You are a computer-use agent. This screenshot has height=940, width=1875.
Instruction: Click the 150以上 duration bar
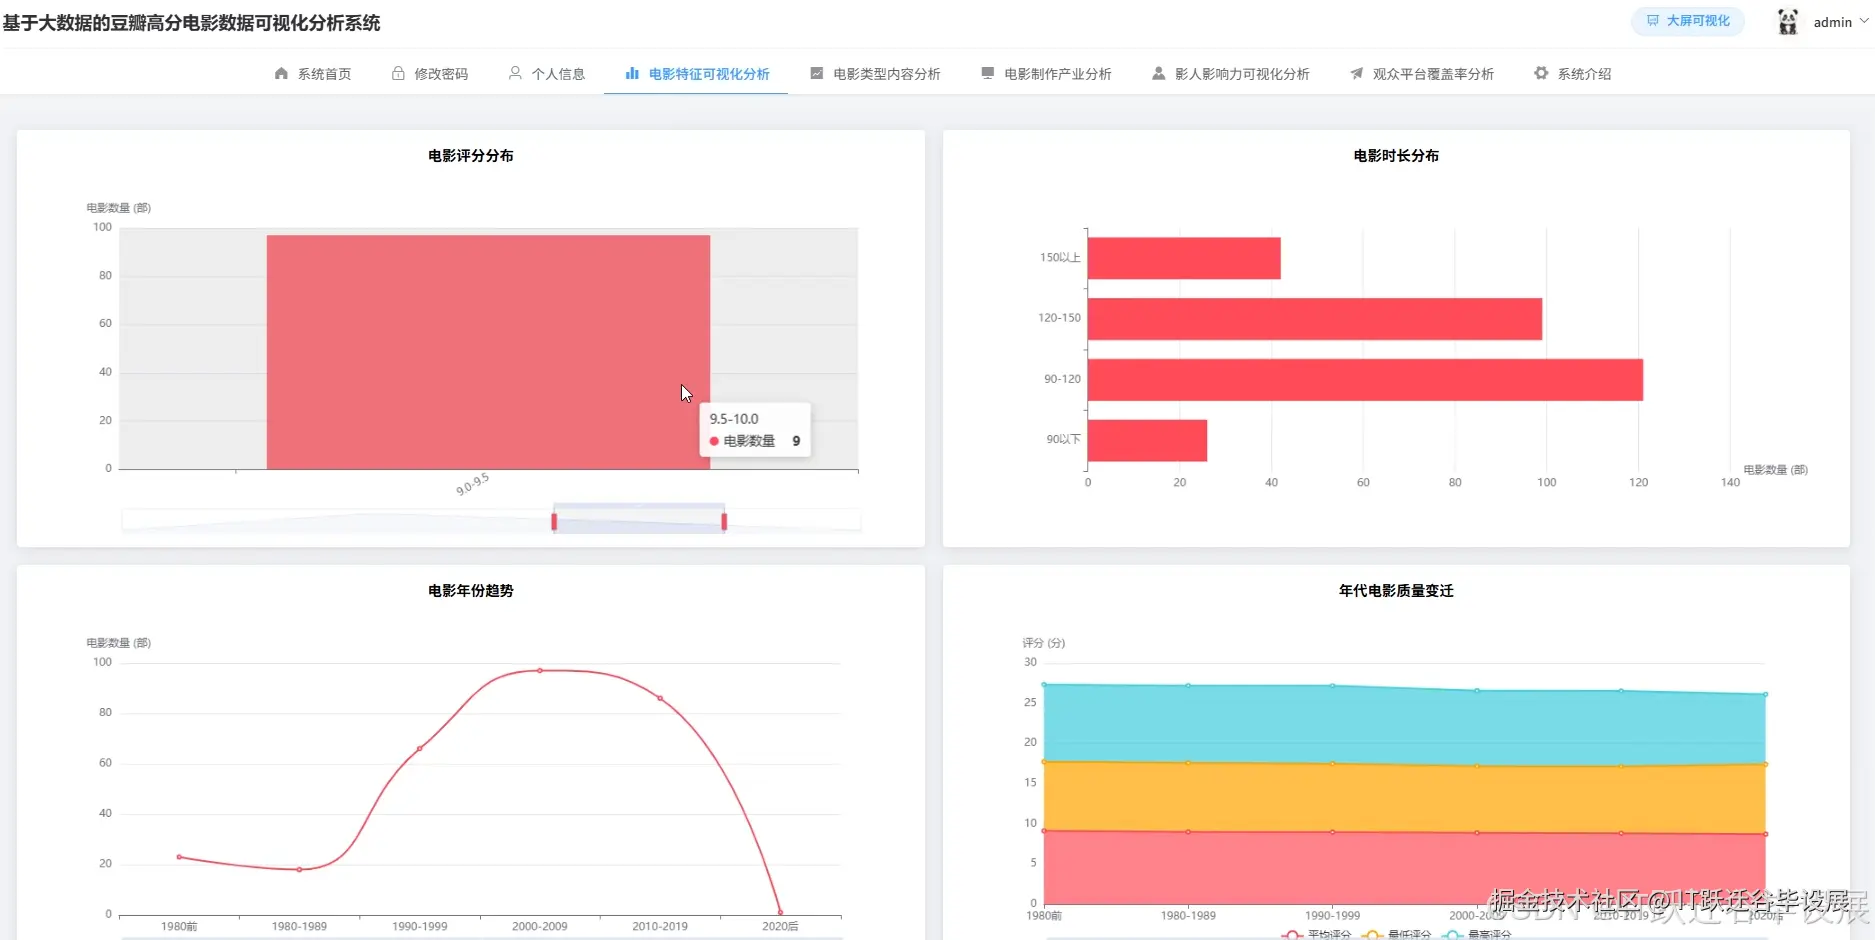coord(1184,258)
